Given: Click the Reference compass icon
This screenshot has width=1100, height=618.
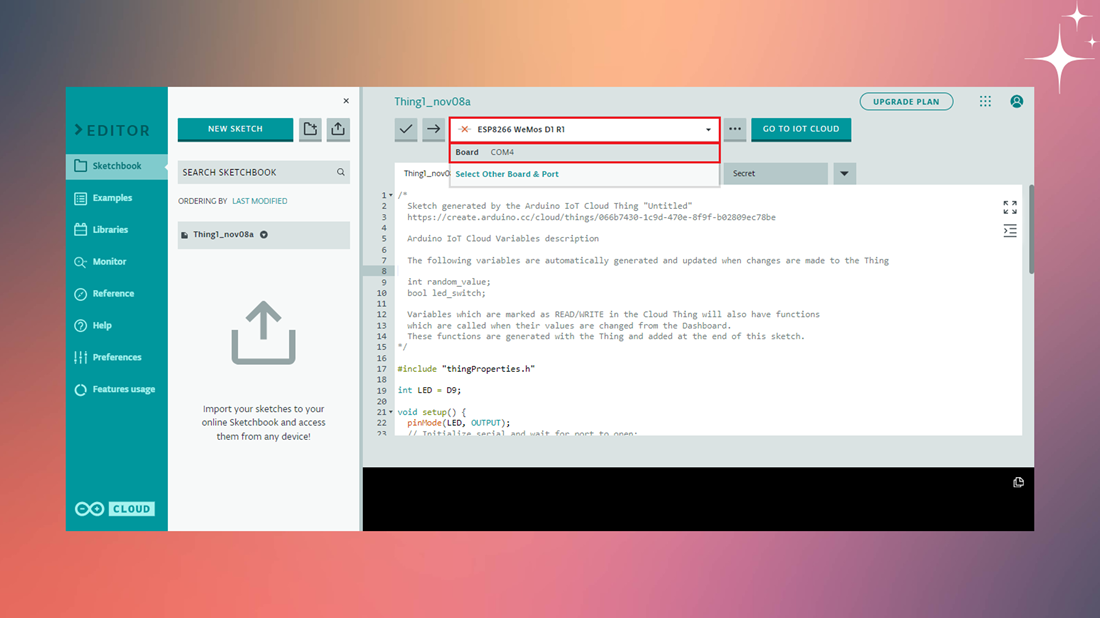Looking at the screenshot, I should click(x=81, y=294).
